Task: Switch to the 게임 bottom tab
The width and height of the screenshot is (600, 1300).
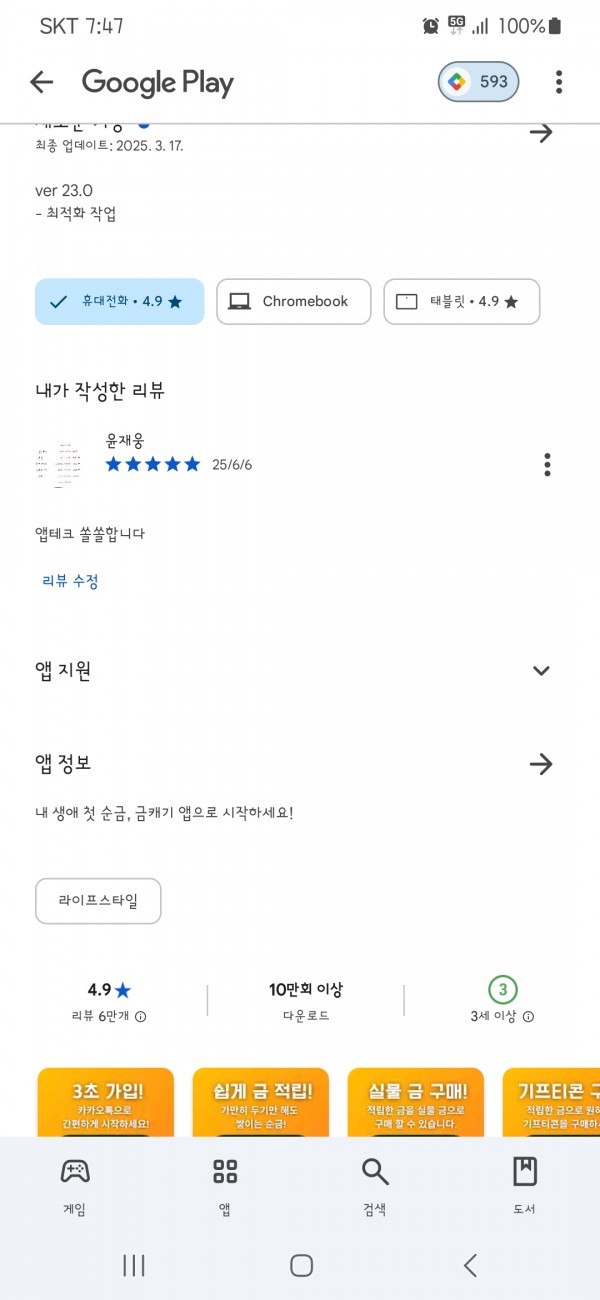Action: click(x=74, y=1186)
